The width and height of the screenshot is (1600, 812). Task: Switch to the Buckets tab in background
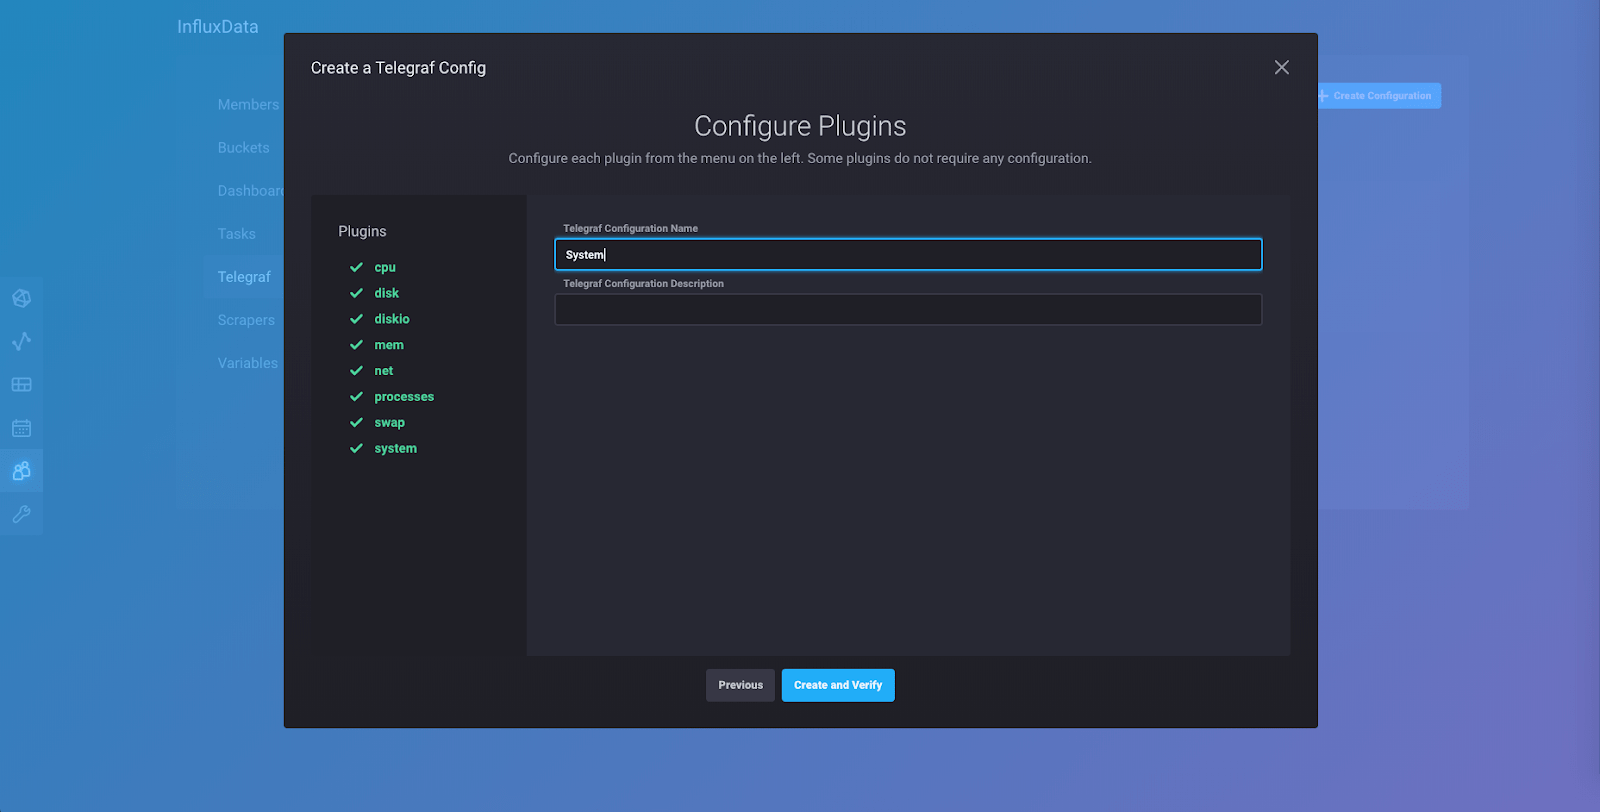point(244,148)
